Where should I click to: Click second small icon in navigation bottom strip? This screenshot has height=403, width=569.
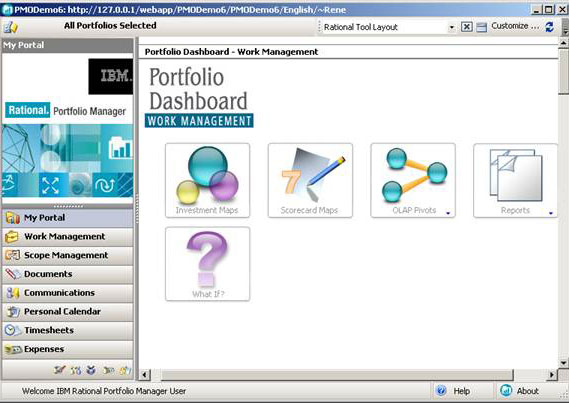coord(76,370)
